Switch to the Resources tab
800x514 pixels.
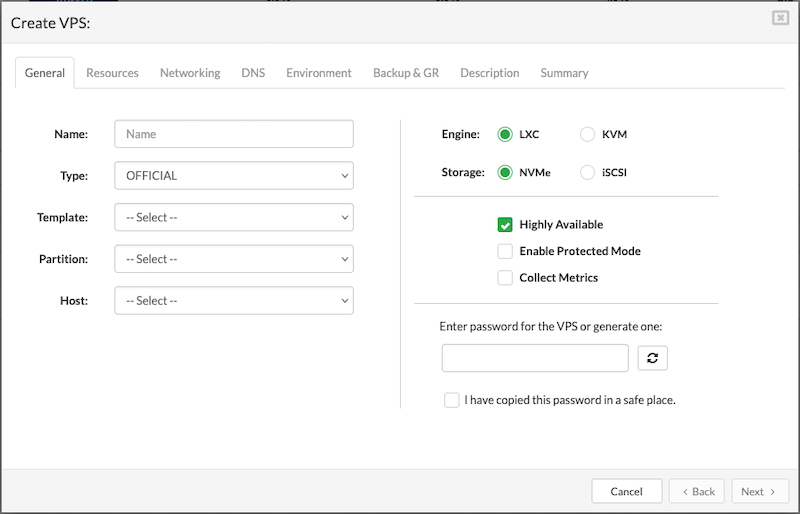coord(112,73)
